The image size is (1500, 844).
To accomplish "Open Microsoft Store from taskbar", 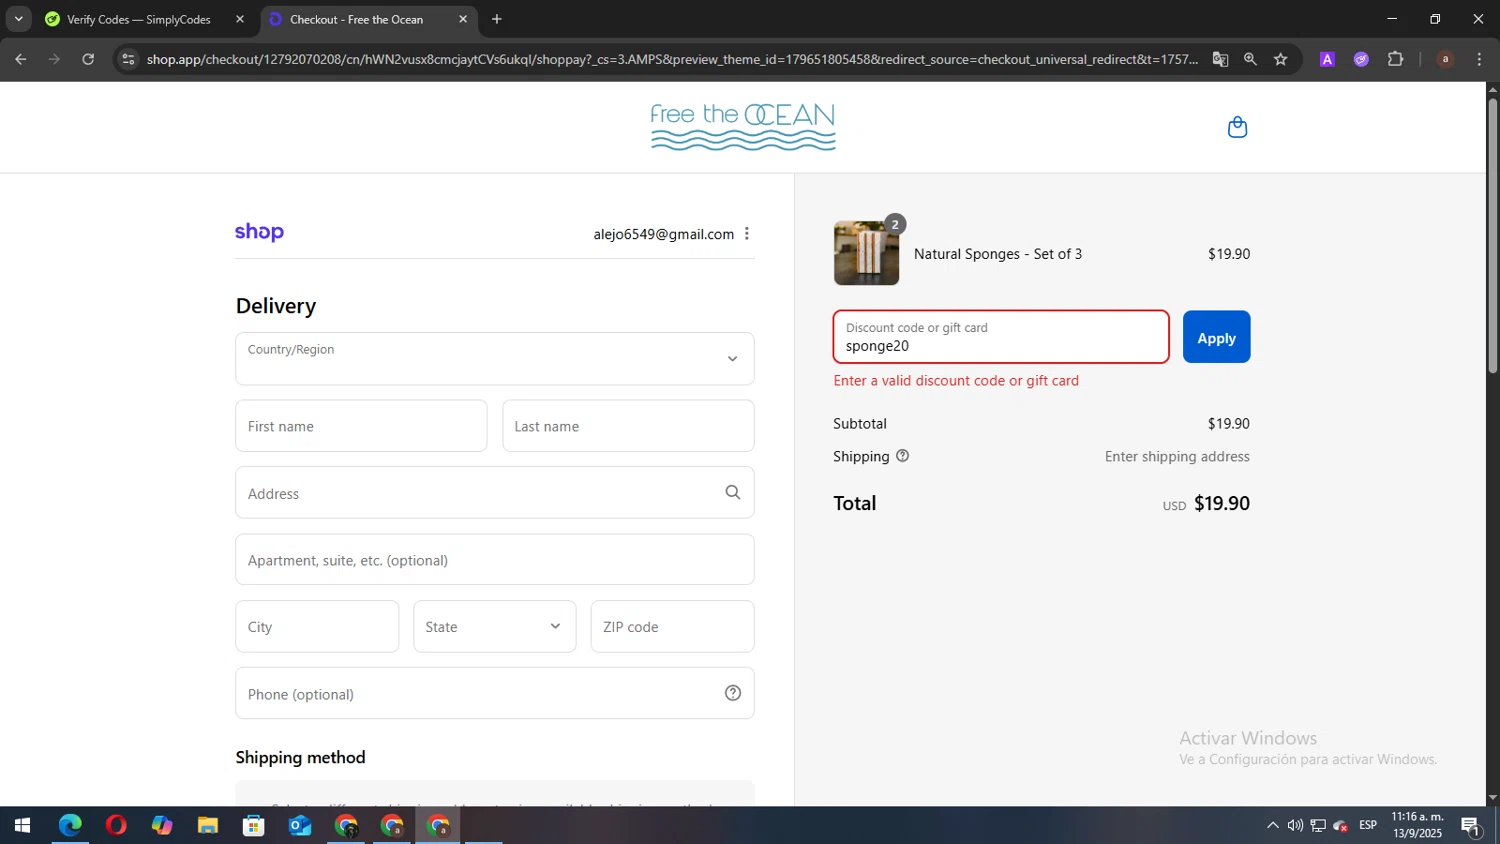I will (254, 826).
